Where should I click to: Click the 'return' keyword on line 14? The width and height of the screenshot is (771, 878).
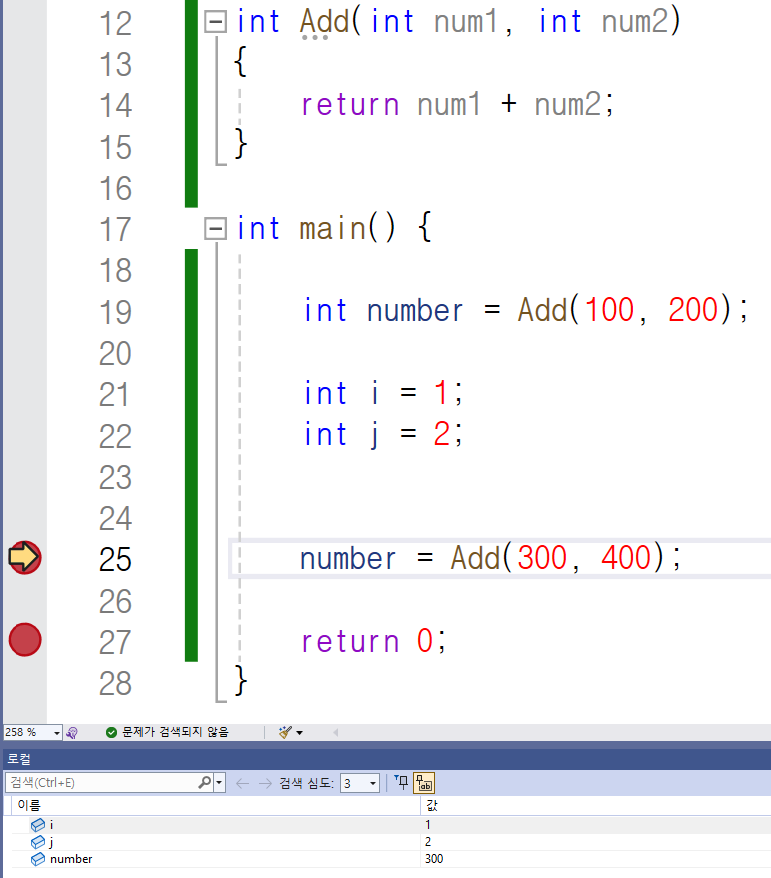pyautogui.click(x=350, y=105)
